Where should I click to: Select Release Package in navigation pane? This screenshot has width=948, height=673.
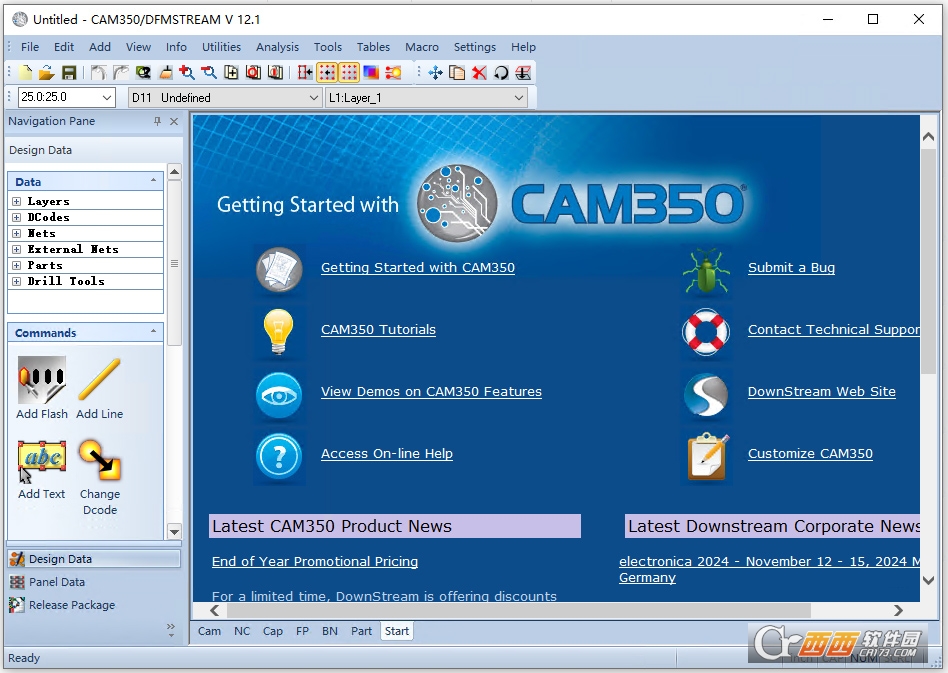click(94, 605)
